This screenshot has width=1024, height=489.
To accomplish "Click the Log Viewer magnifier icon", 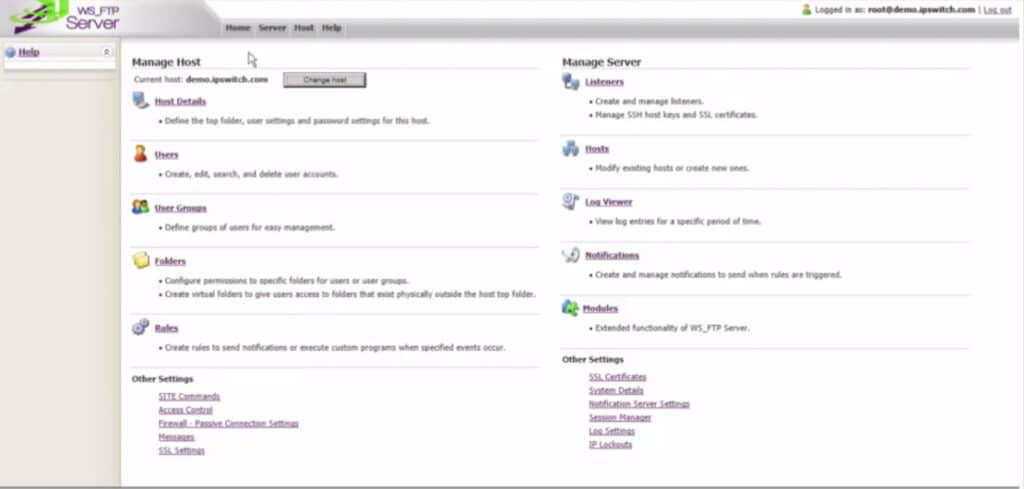I will [x=570, y=201].
